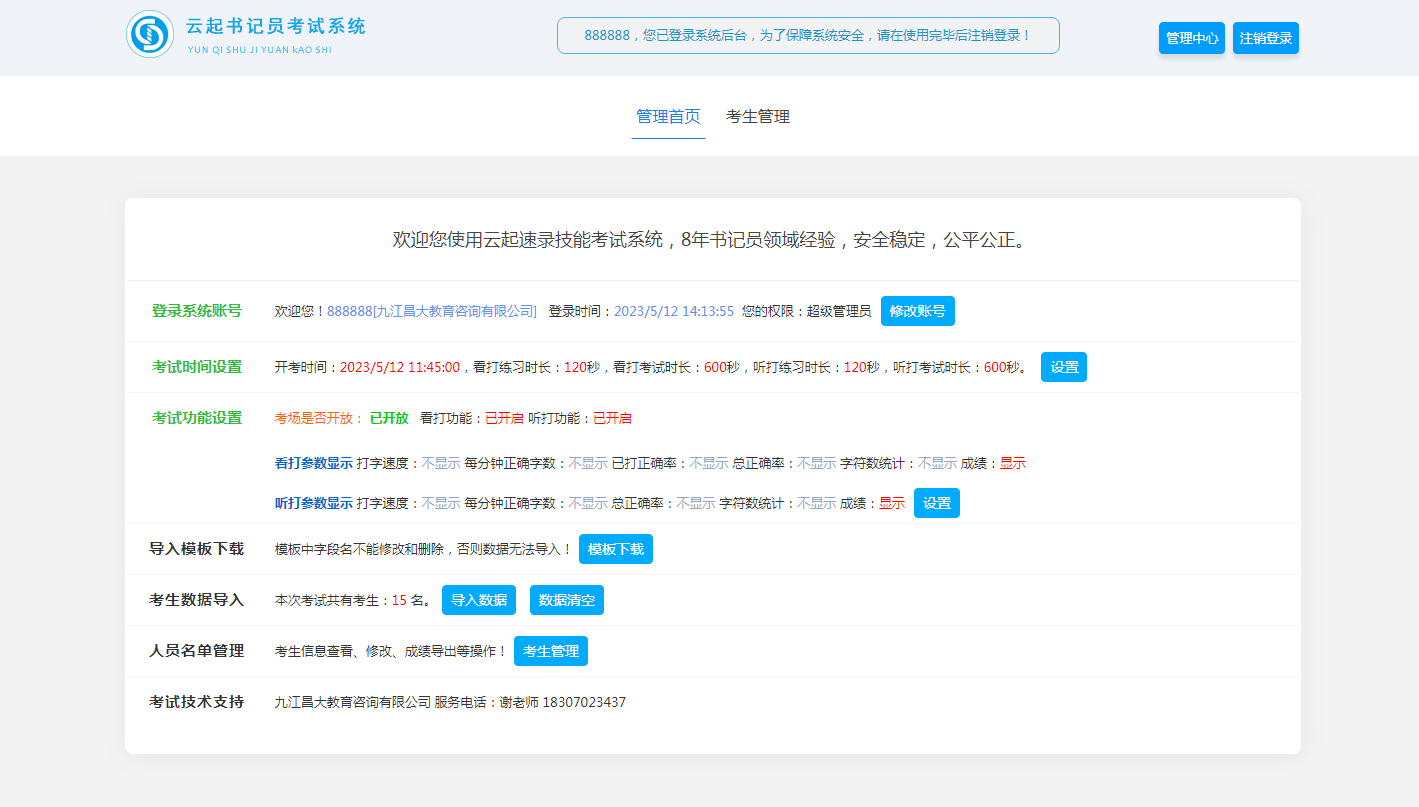Click the 模板下载 button
The width and height of the screenshot is (1419, 807).
click(616, 549)
